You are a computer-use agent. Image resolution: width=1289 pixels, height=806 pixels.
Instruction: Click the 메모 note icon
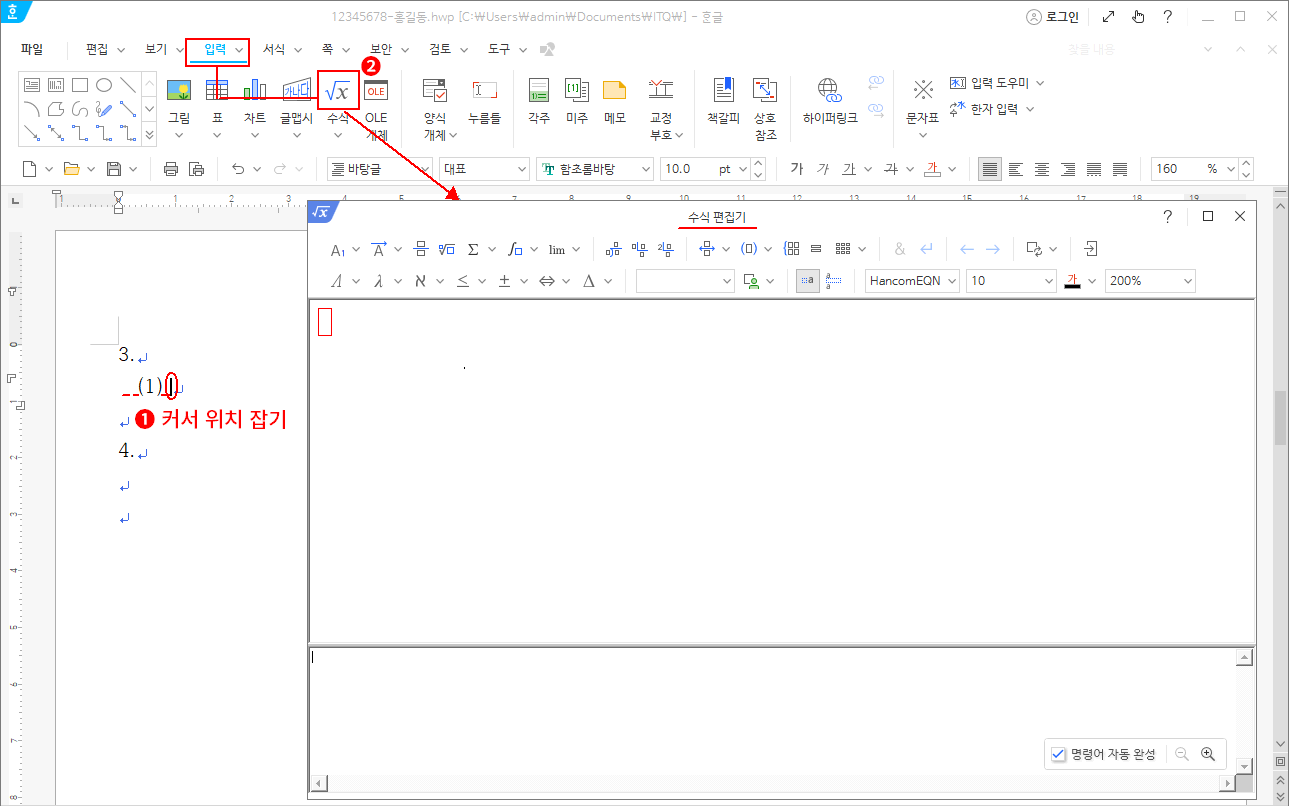(614, 91)
